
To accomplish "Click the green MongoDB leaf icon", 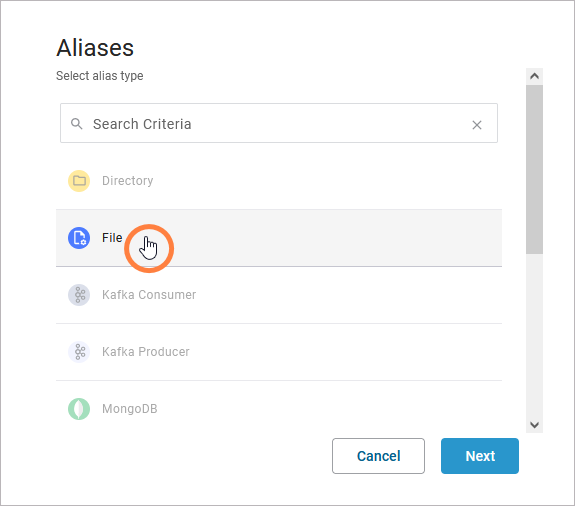I will 79,409.
